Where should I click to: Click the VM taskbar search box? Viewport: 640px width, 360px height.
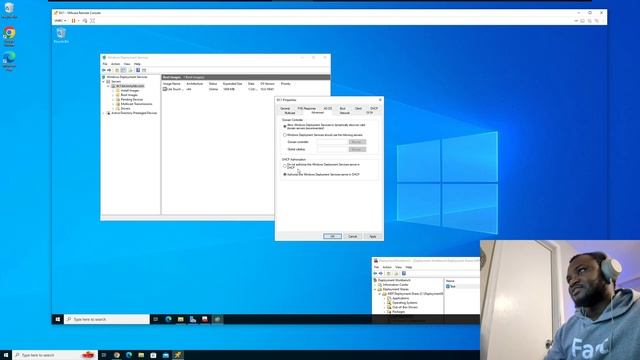click(x=107, y=319)
